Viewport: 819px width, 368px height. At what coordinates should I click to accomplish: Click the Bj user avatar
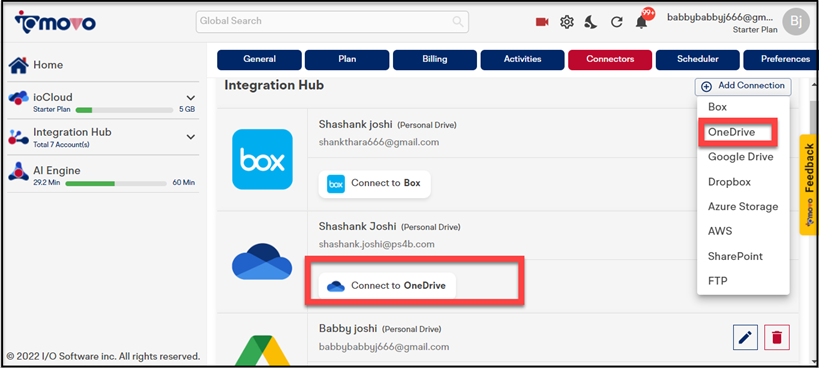[x=796, y=22]
